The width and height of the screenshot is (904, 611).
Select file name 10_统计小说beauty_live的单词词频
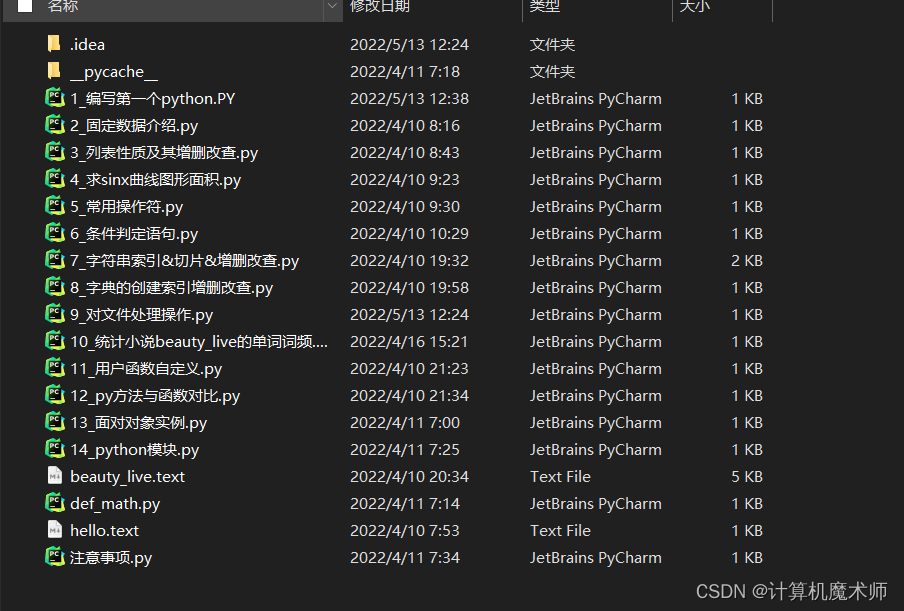point(199,342)
